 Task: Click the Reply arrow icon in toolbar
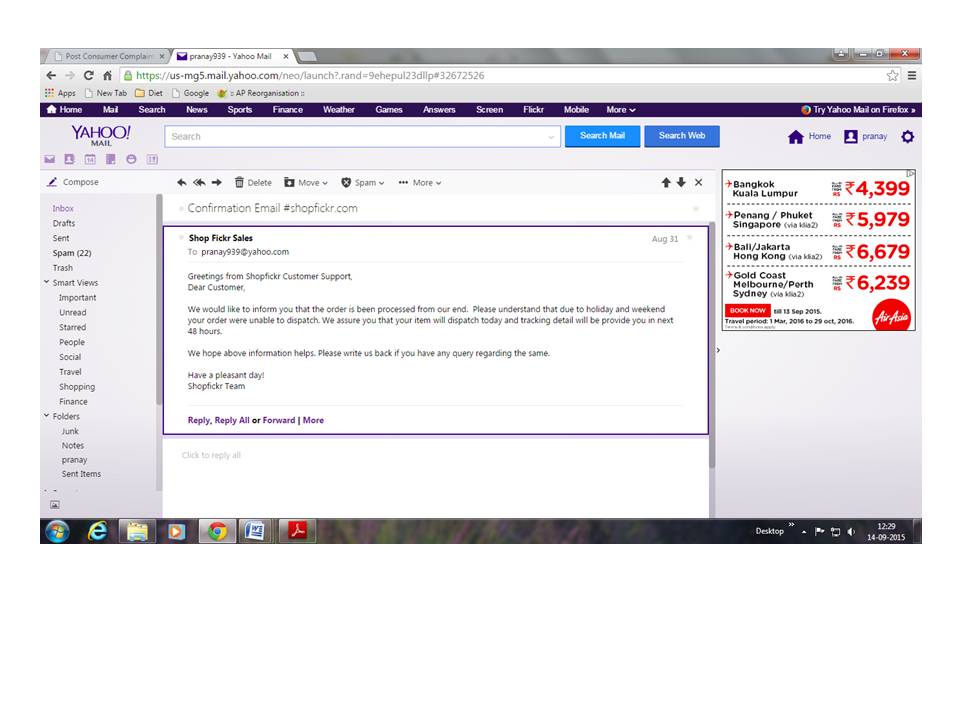tap(181, 183)
